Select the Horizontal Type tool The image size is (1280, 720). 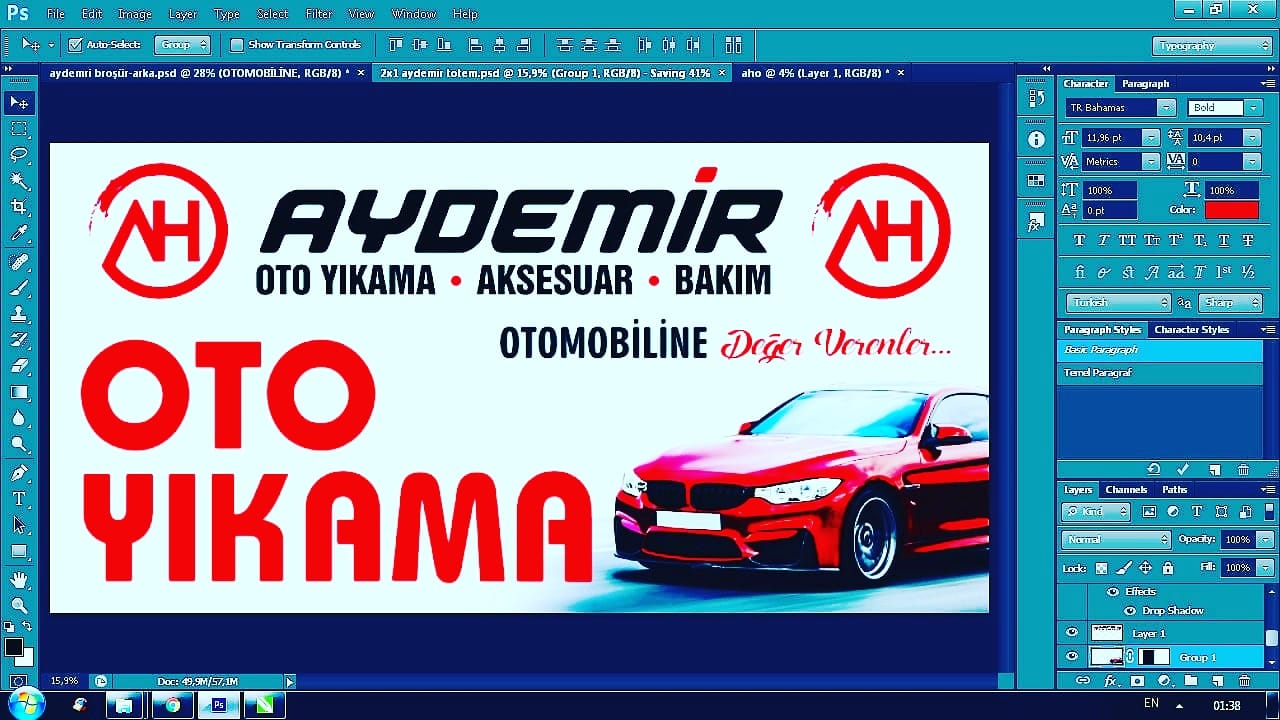[x=19, y=499]
